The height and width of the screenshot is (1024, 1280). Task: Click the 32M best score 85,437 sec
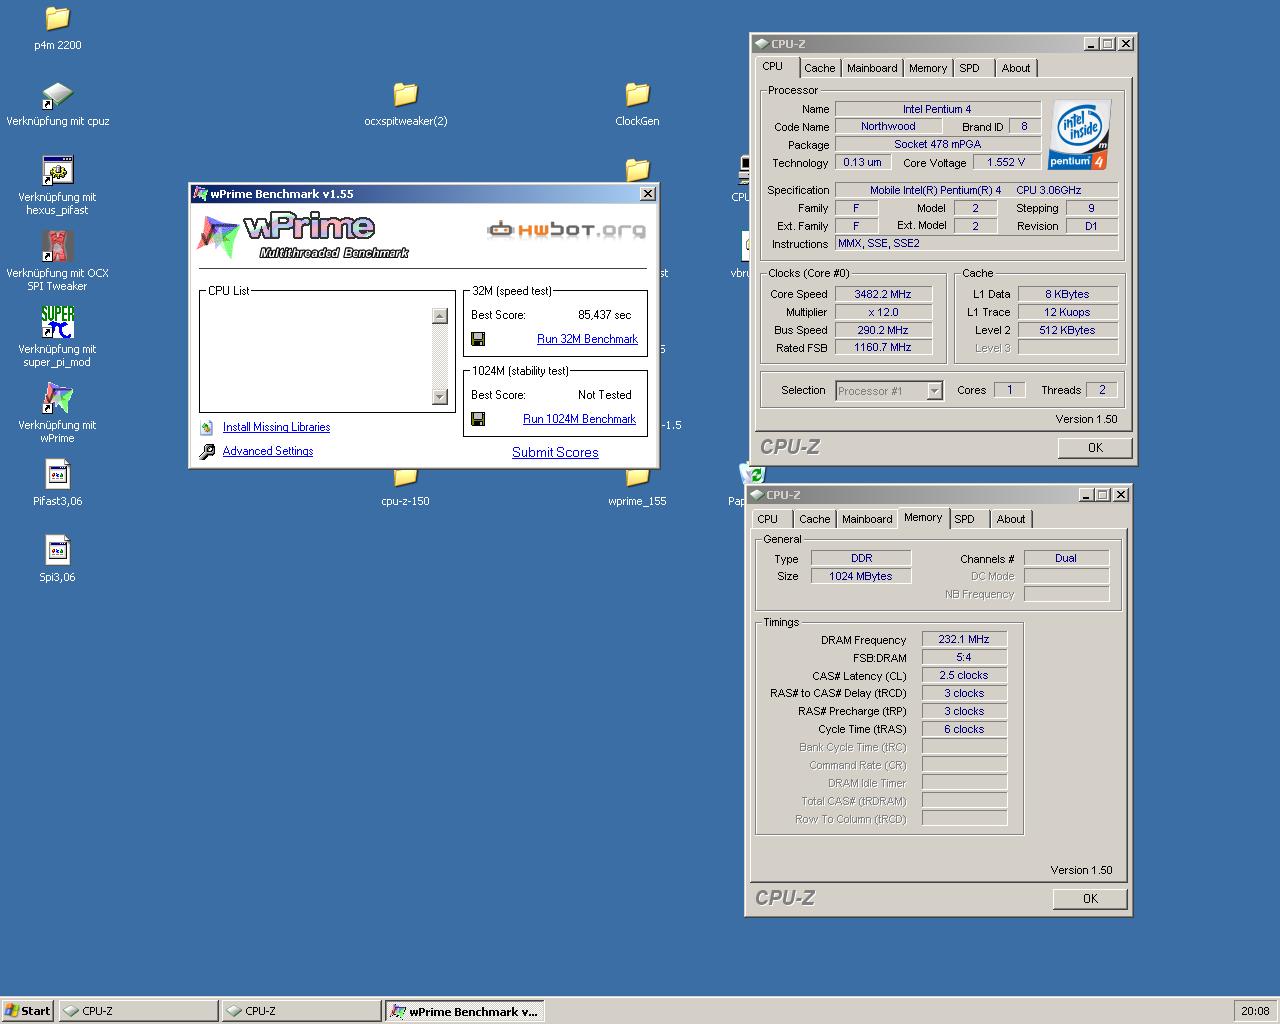[605, 315]
